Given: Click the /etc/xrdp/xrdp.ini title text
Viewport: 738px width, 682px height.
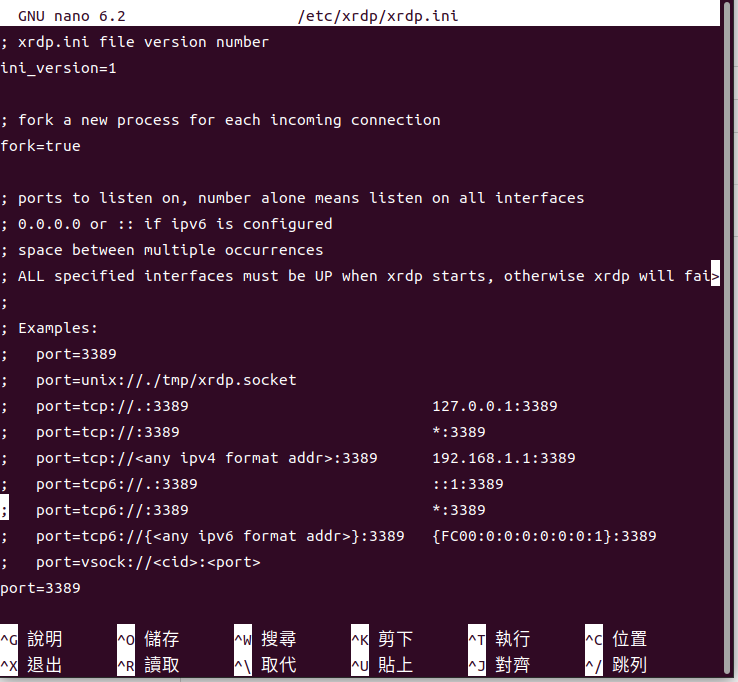Looking at the screenshot, I should point(377,16).
